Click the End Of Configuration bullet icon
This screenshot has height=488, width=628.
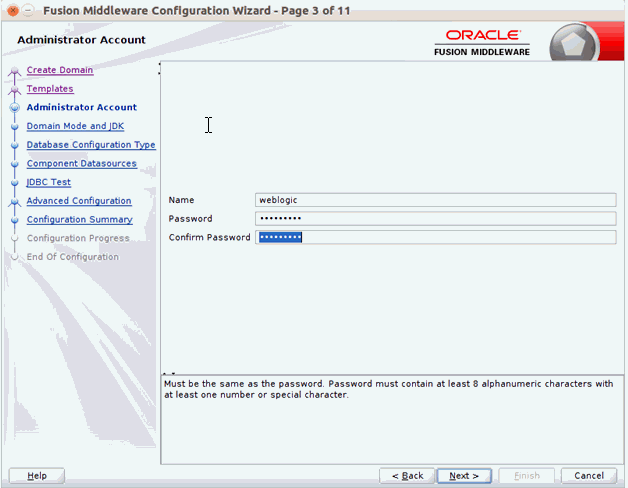[x=15, y=257]
